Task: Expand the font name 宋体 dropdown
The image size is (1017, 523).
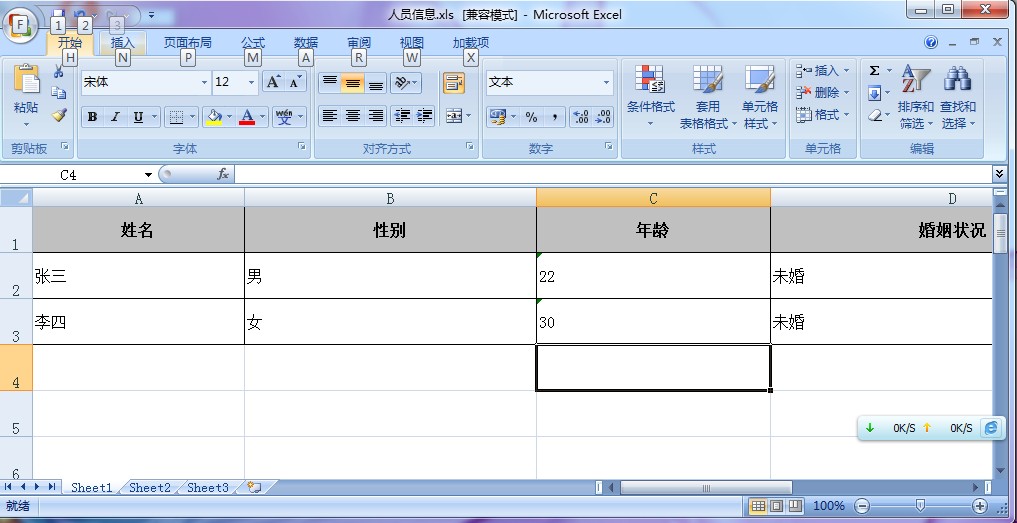Action: [204, 82]
